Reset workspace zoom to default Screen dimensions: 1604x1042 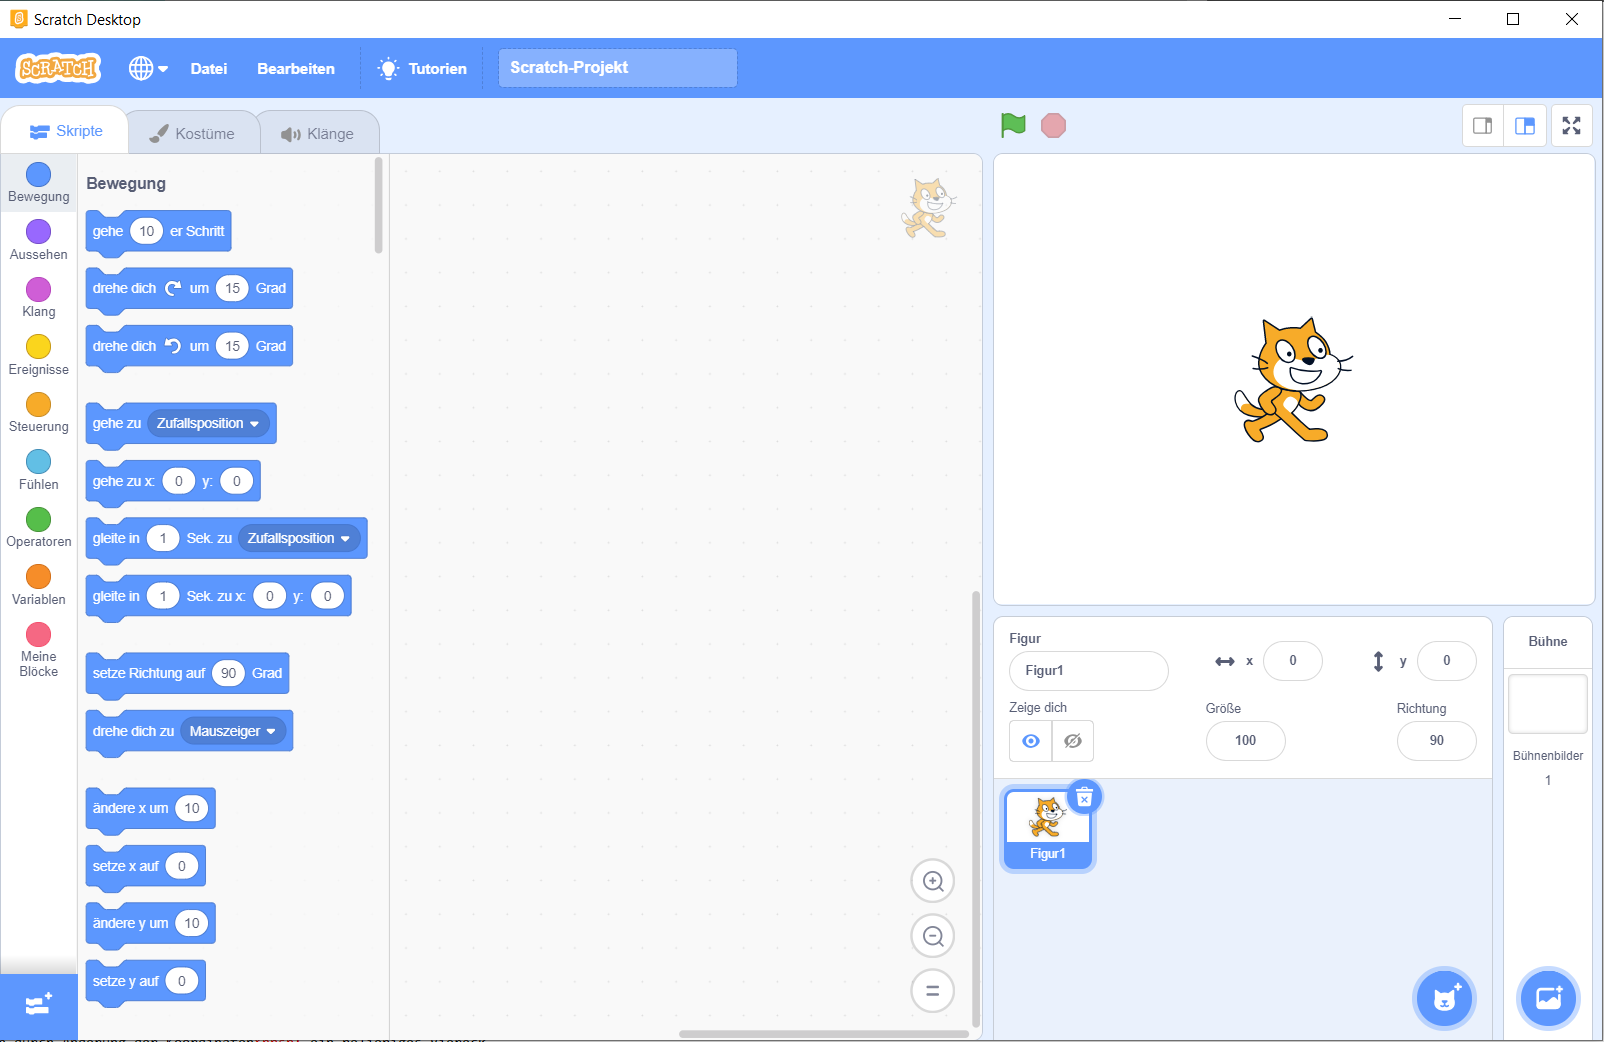click(933, 991)
